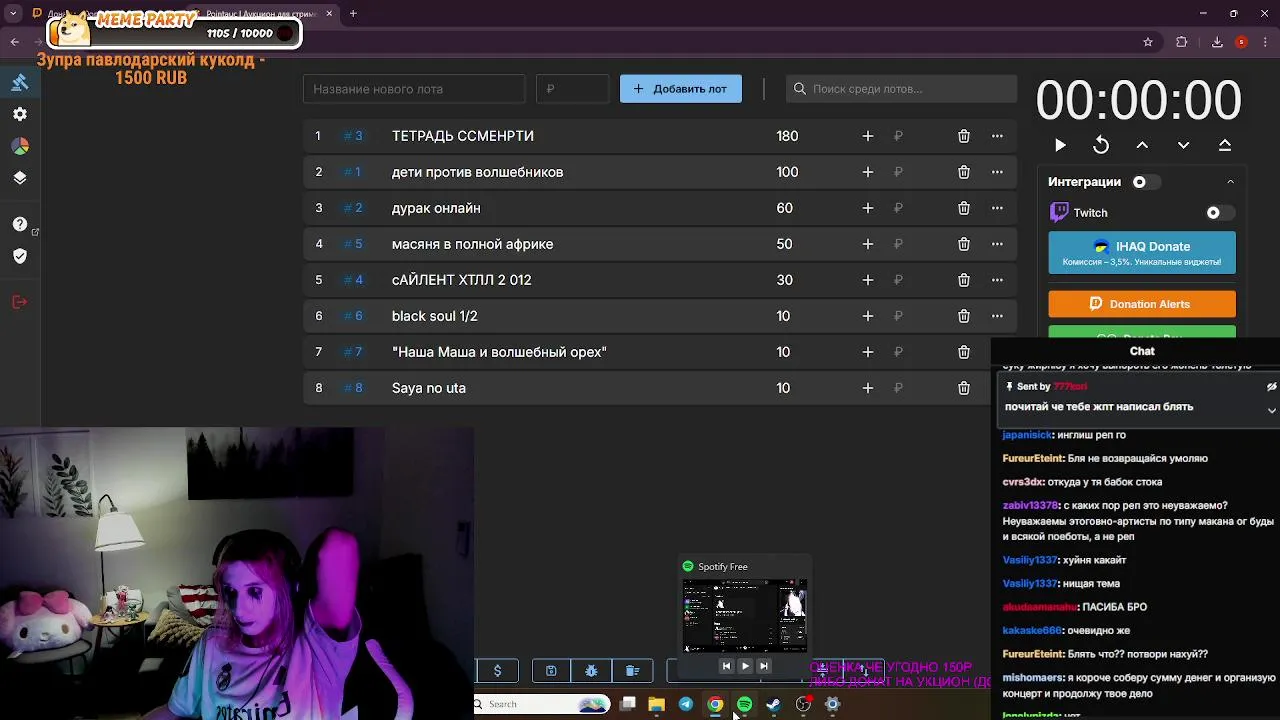Click the Windows taskbar Search box
Image resolution: width=1280 pixels, height=720 pixels.
(541, 704)
